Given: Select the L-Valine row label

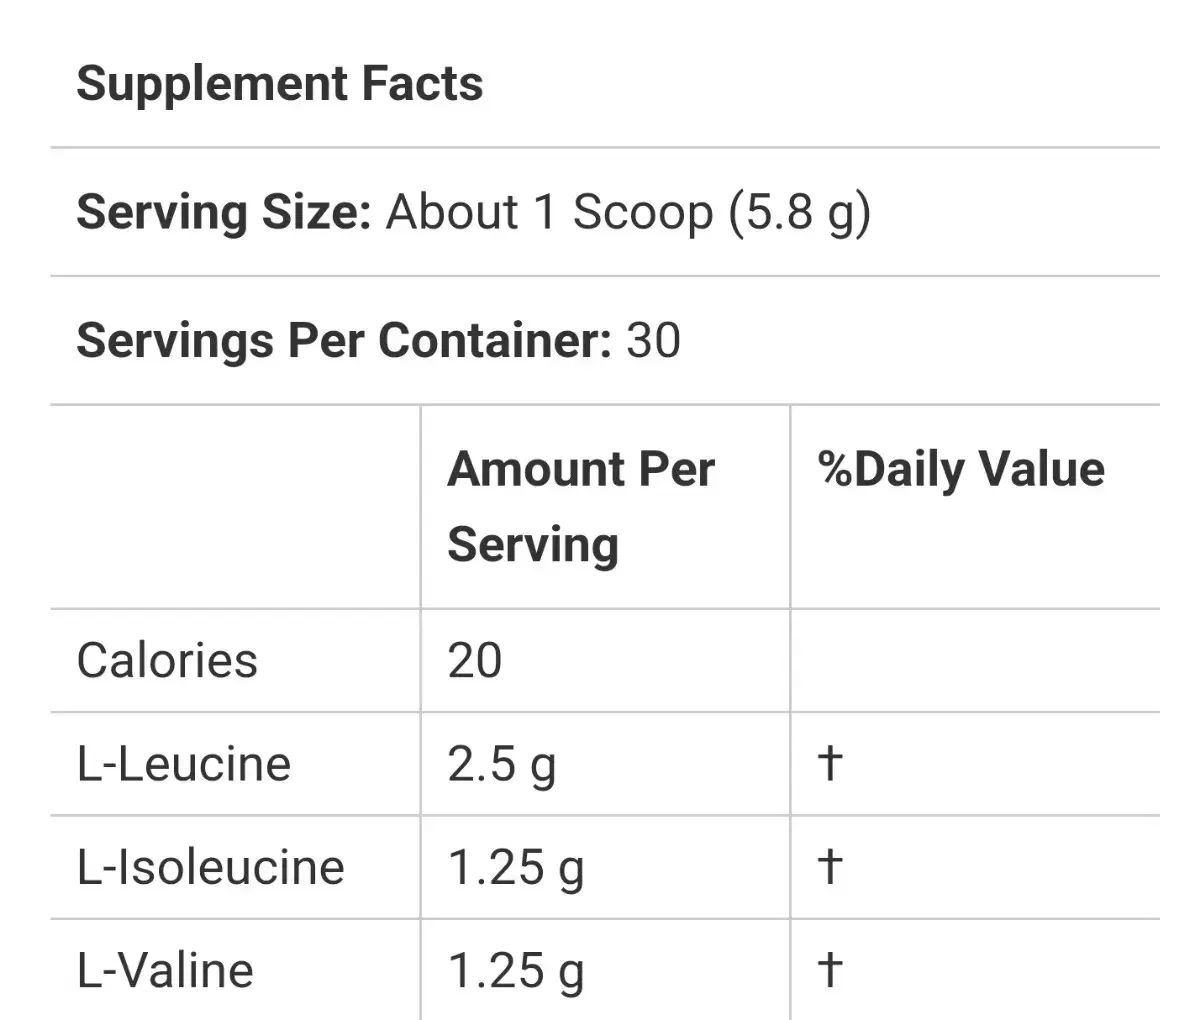Looking at the screenshot, I should click(x=165, y=970).
